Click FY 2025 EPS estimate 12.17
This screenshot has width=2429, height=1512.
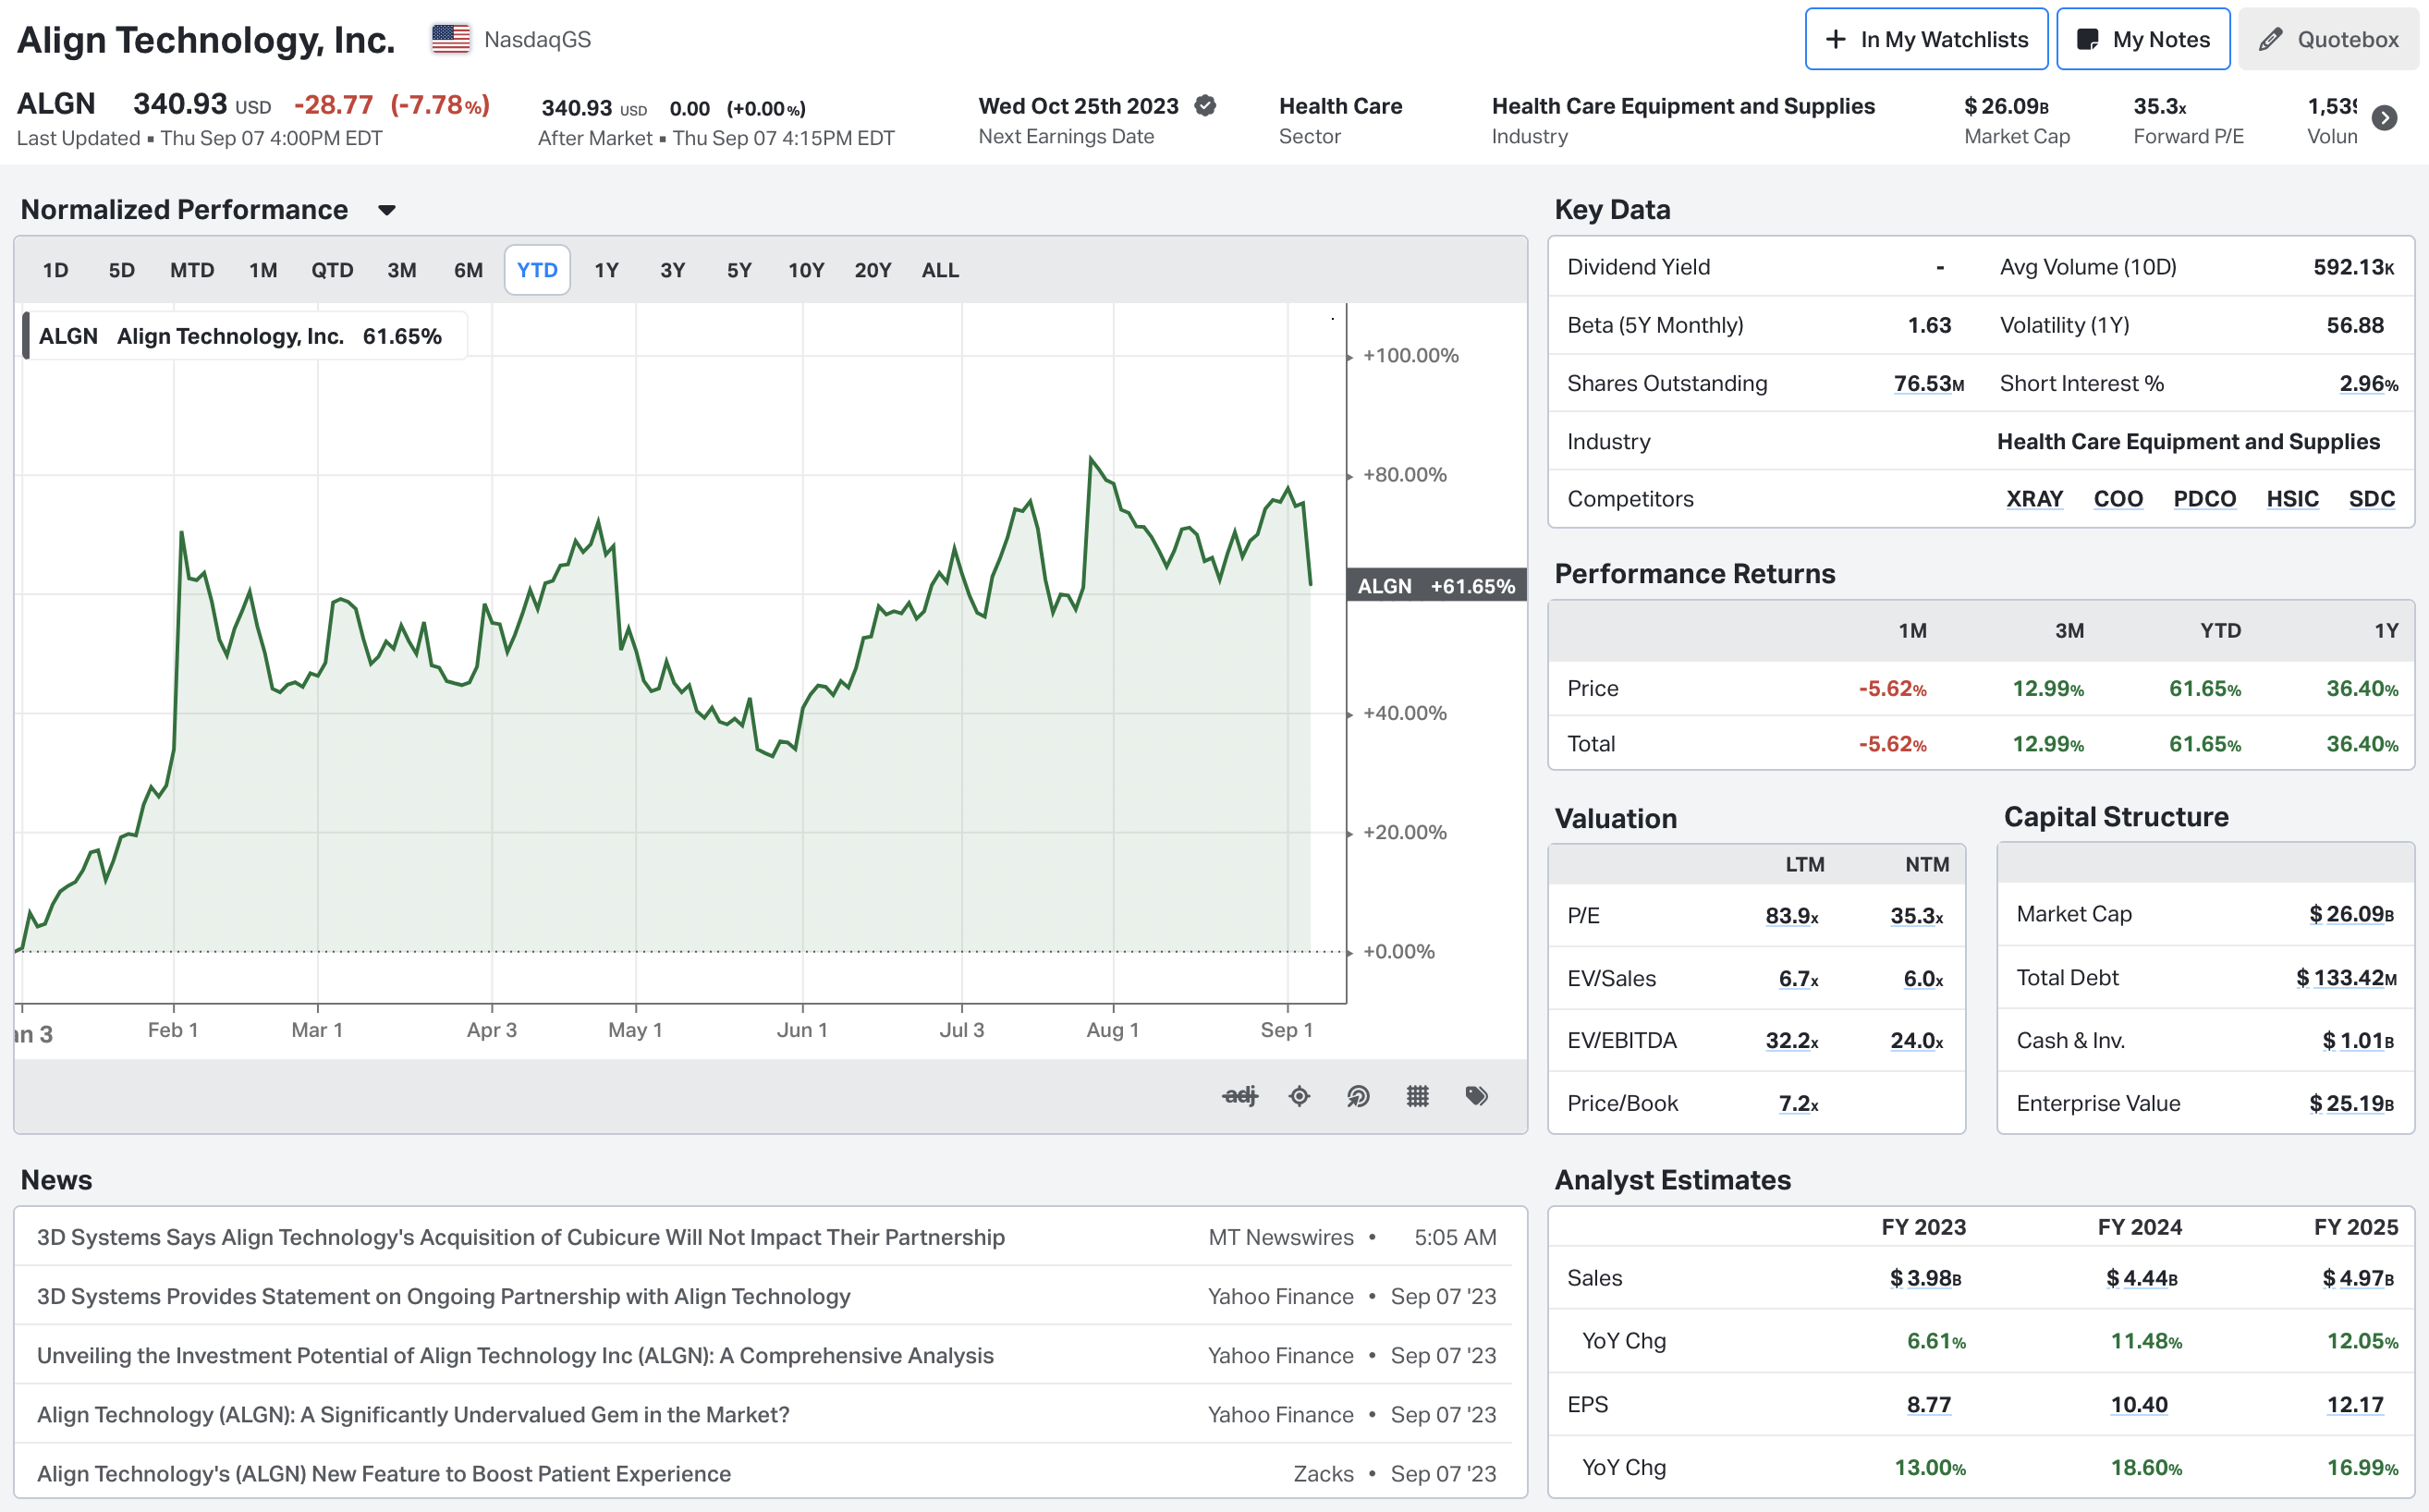tap(2355, 1405)
